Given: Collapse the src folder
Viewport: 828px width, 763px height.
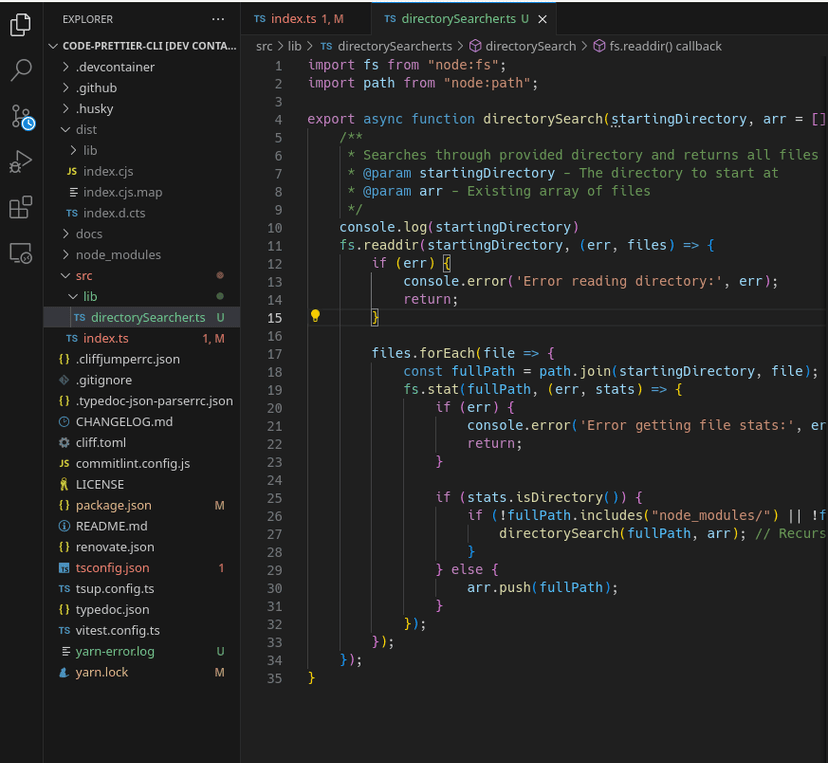Looking at the screenshot, I should click(x=84, y=275).
